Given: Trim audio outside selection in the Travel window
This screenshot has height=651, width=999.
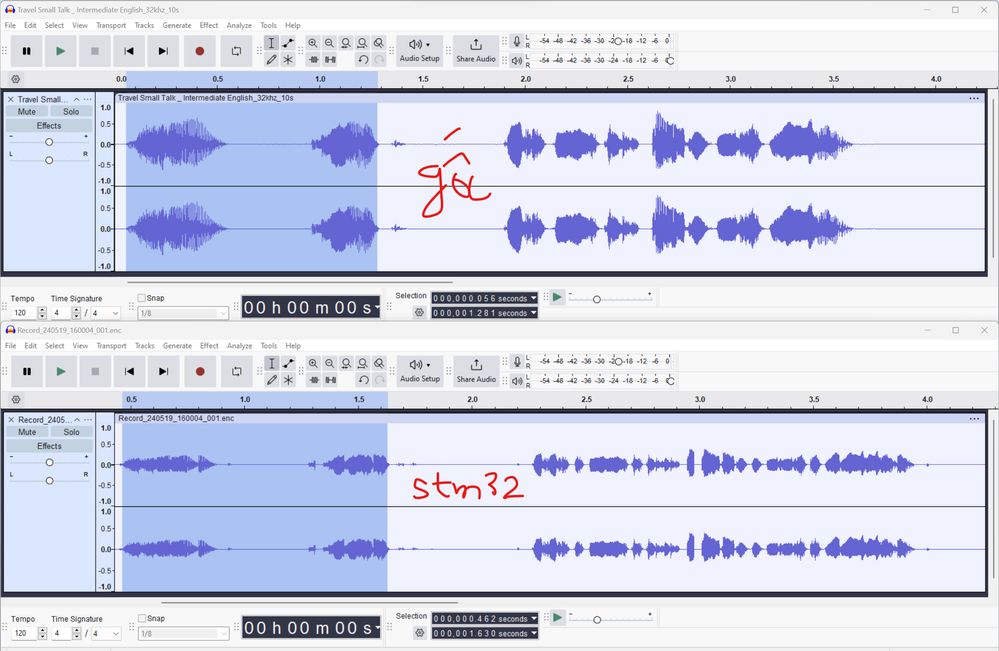Looking at the screenshot, I should click(x=313, y=59).
